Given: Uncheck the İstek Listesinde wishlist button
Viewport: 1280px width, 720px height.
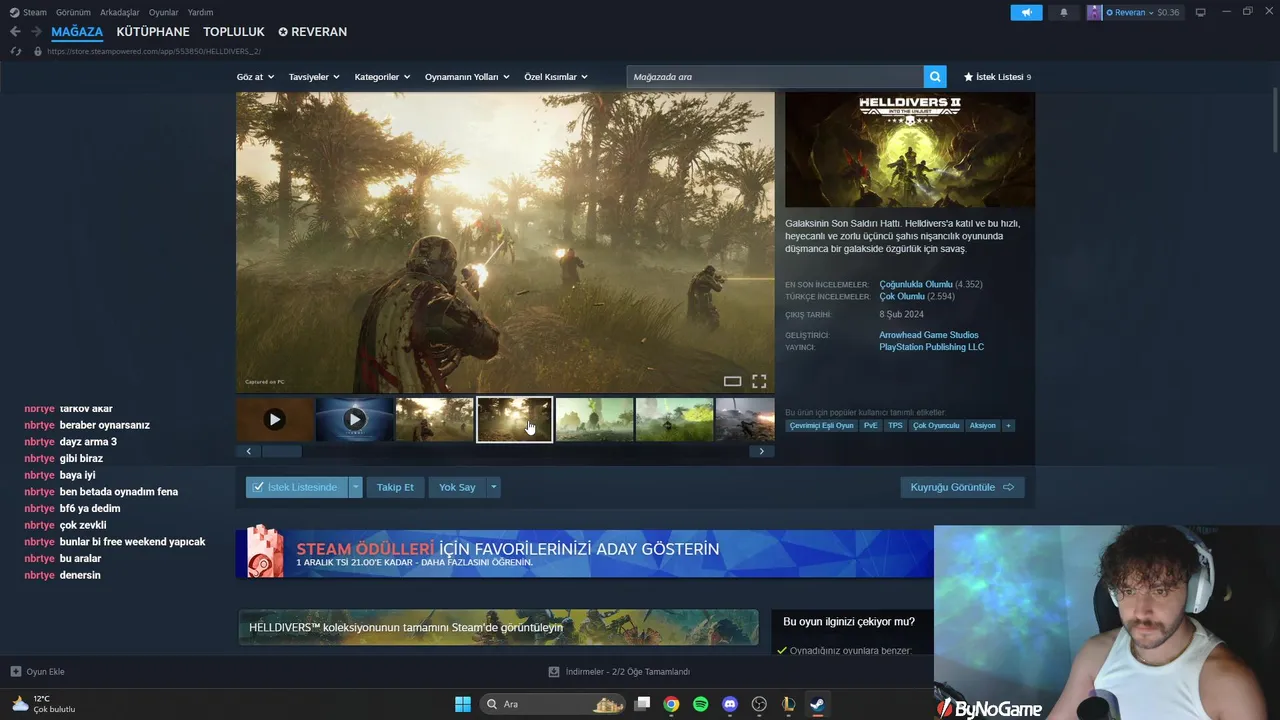Looking at the screenshot, I should (296, 487).
